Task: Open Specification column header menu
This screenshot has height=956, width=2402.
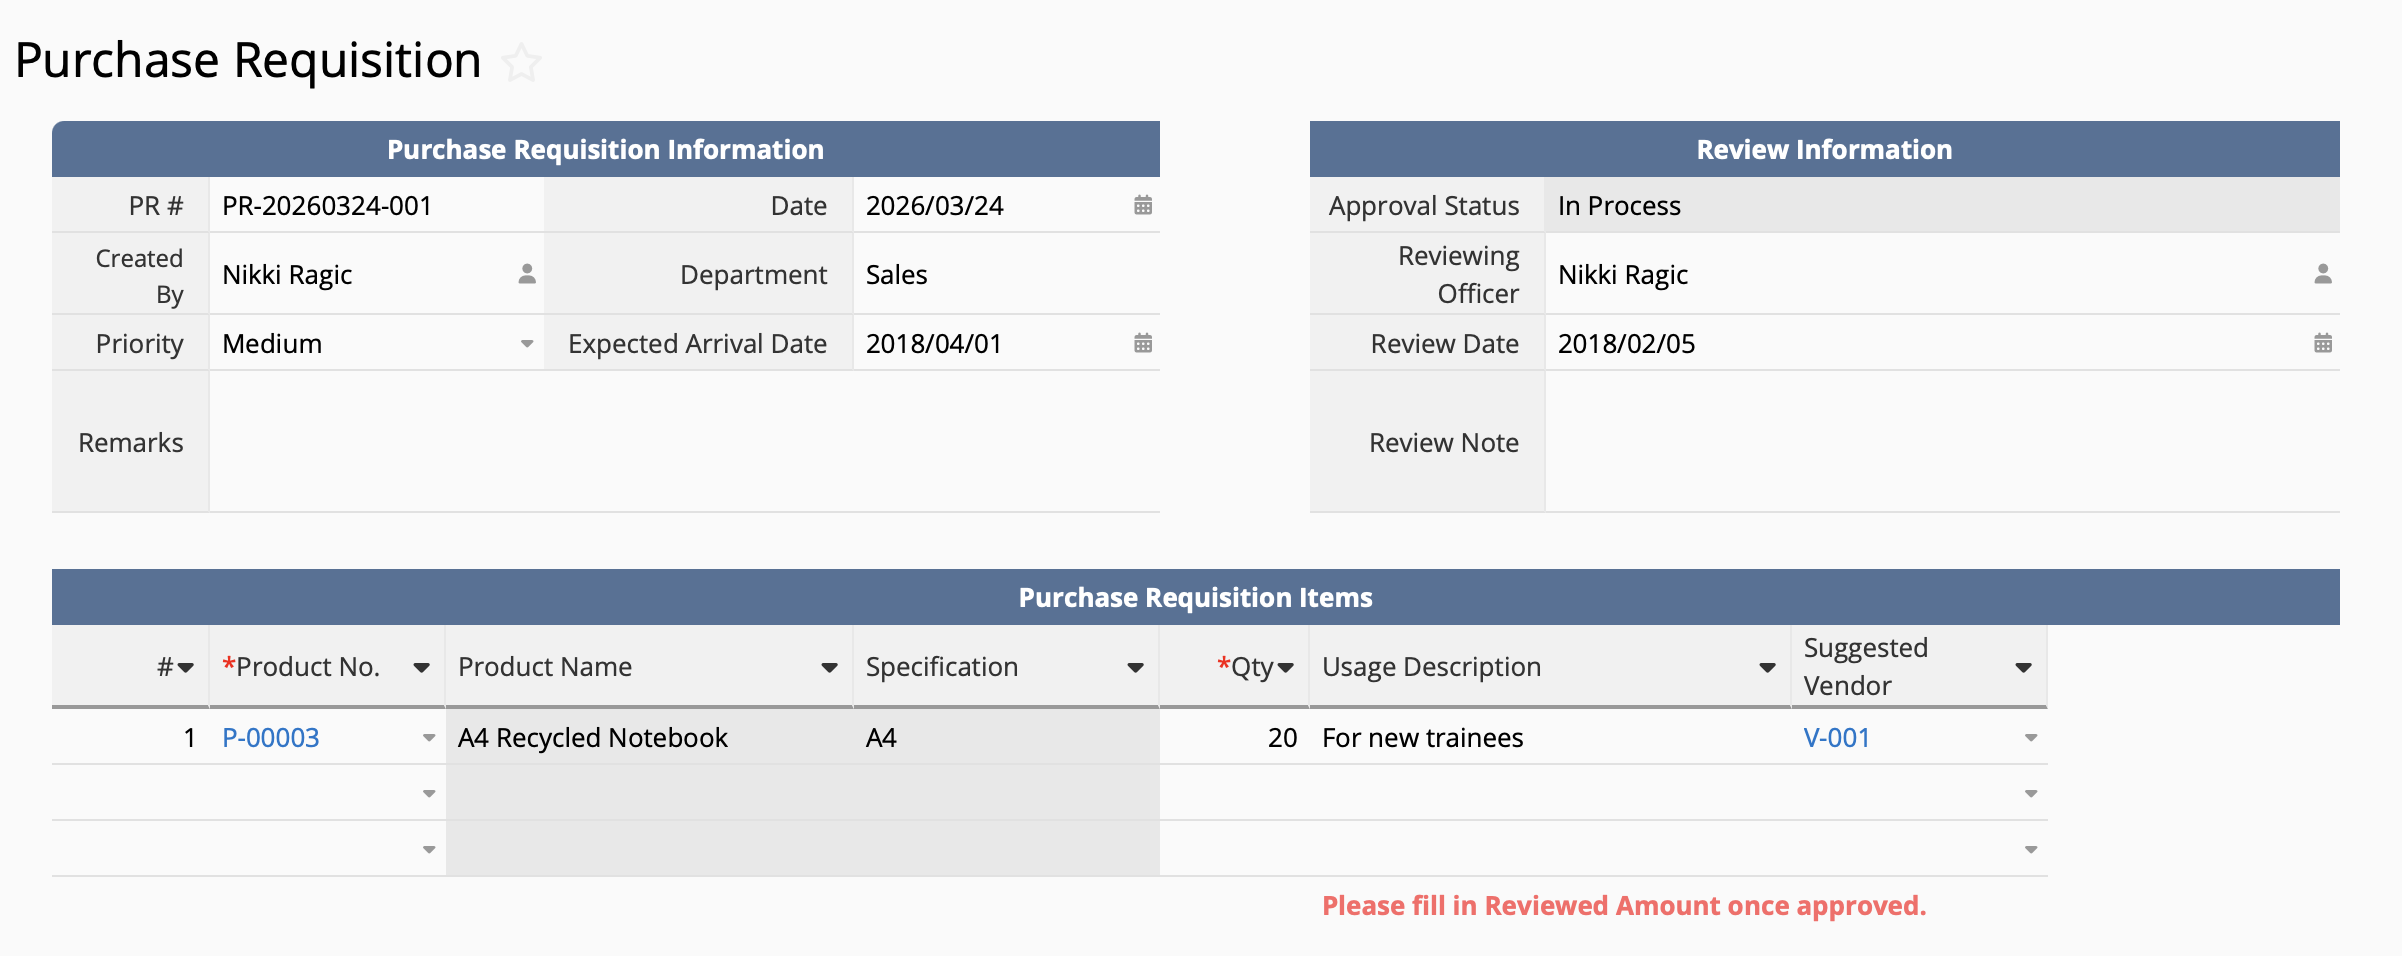Action: tap(1135, 668)
